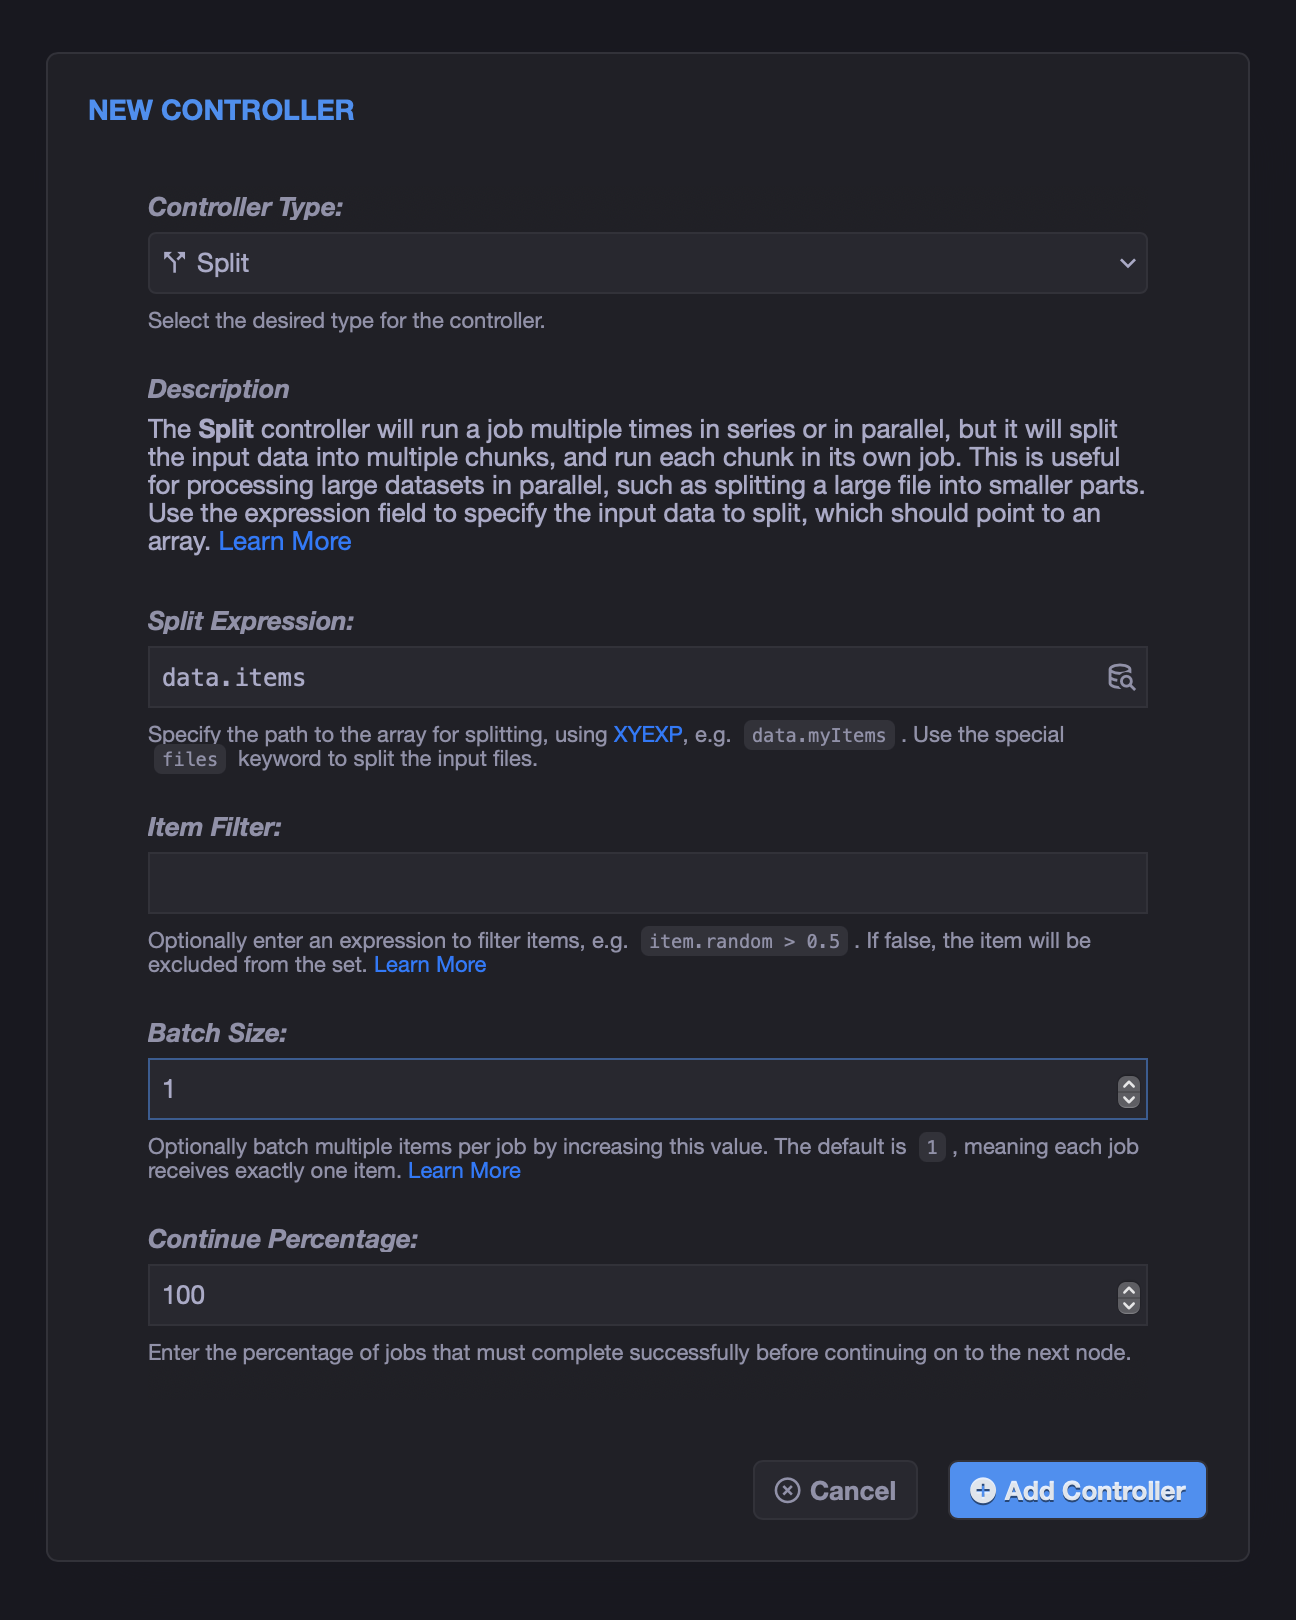Viewport: 1296px width, 1620px height.
Task: Focus the Item Filter text field
Action: (x=647, y=883)
